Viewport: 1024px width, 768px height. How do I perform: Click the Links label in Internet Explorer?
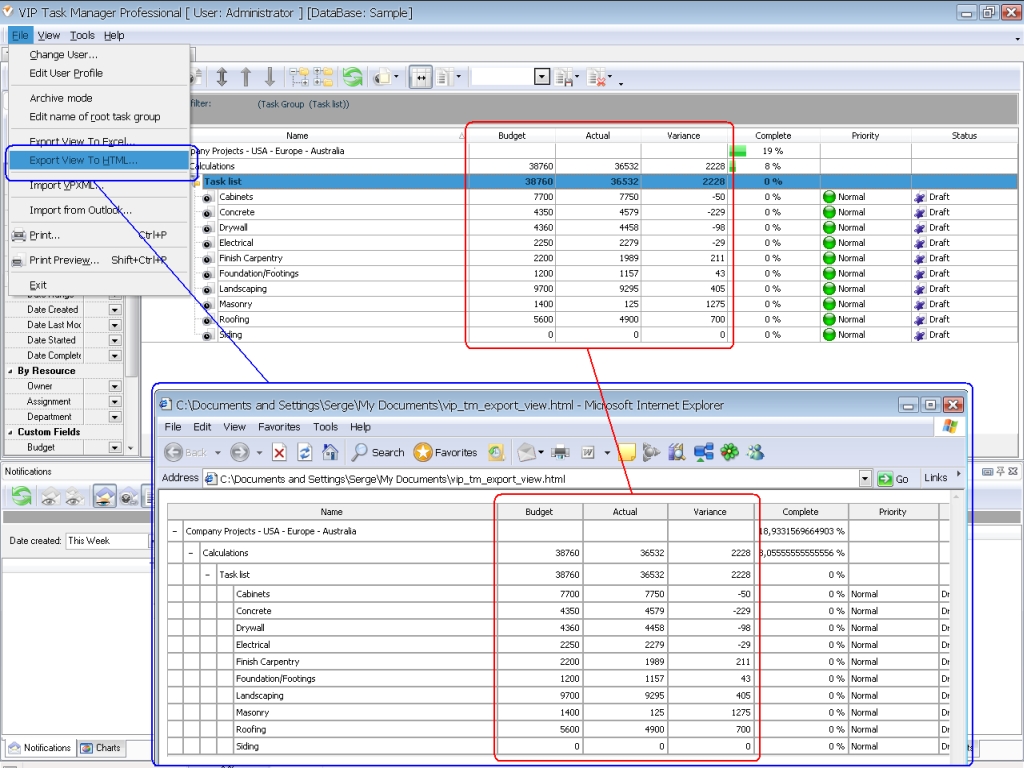pos(936,477)
